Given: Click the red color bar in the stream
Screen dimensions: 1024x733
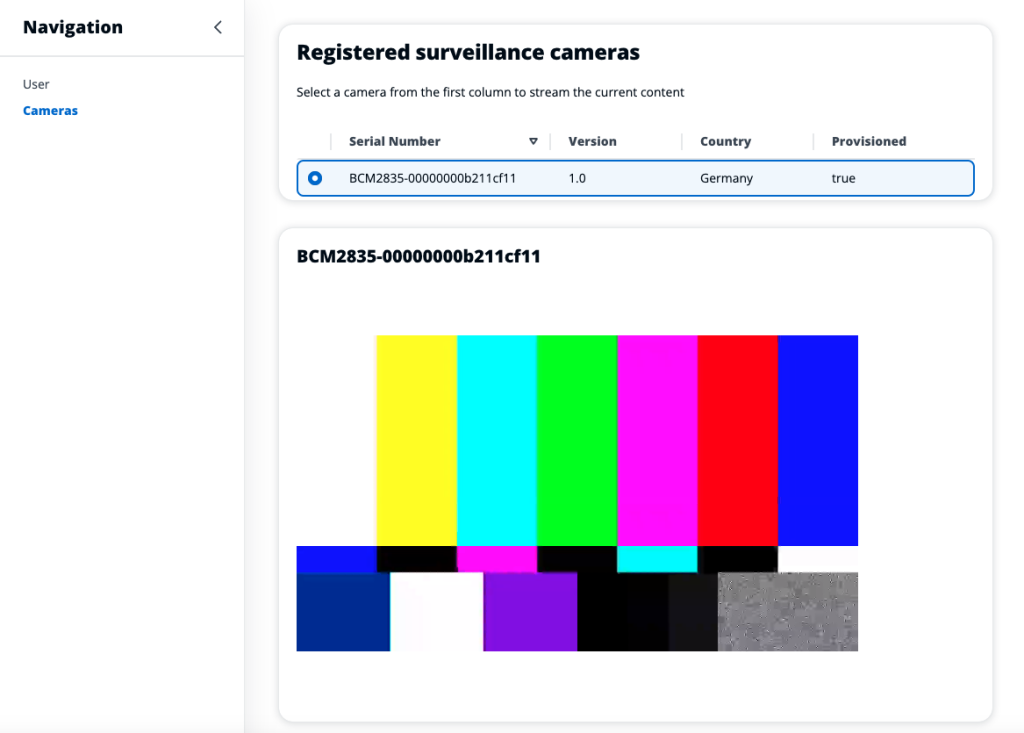Looking at the screenshot, I should 738,440.
